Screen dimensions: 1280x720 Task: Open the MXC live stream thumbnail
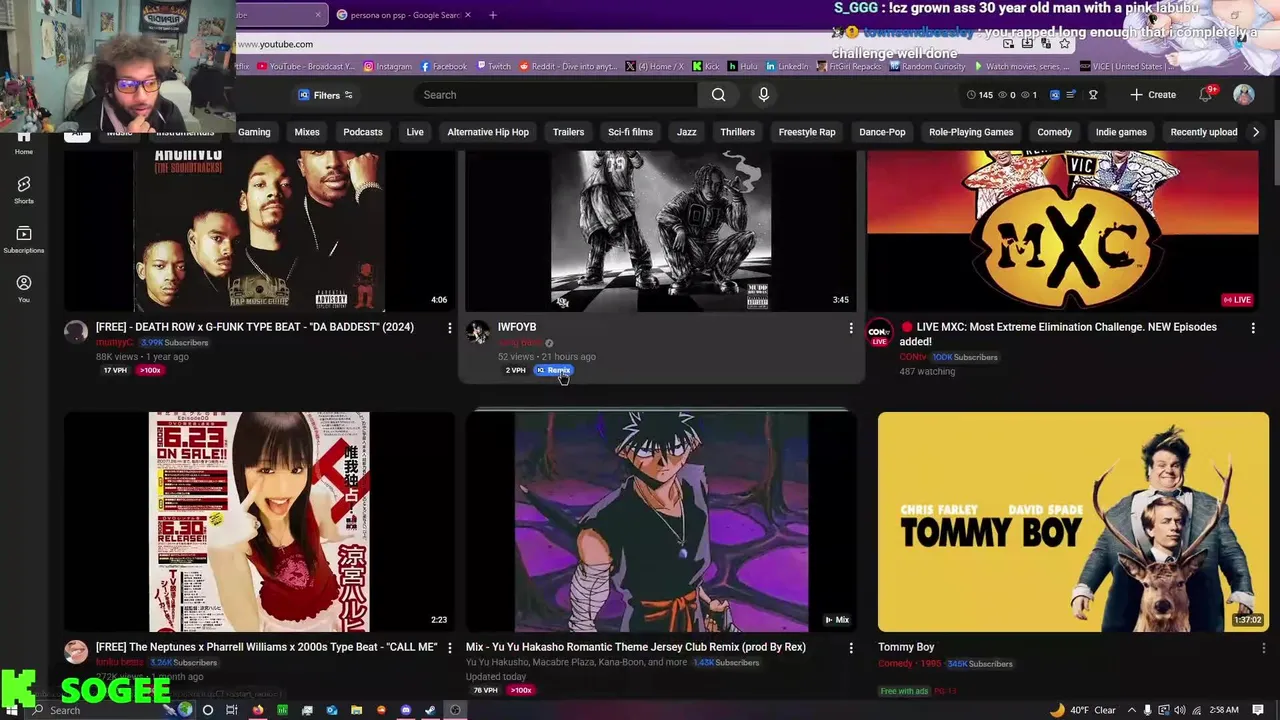pos(1062,231)
